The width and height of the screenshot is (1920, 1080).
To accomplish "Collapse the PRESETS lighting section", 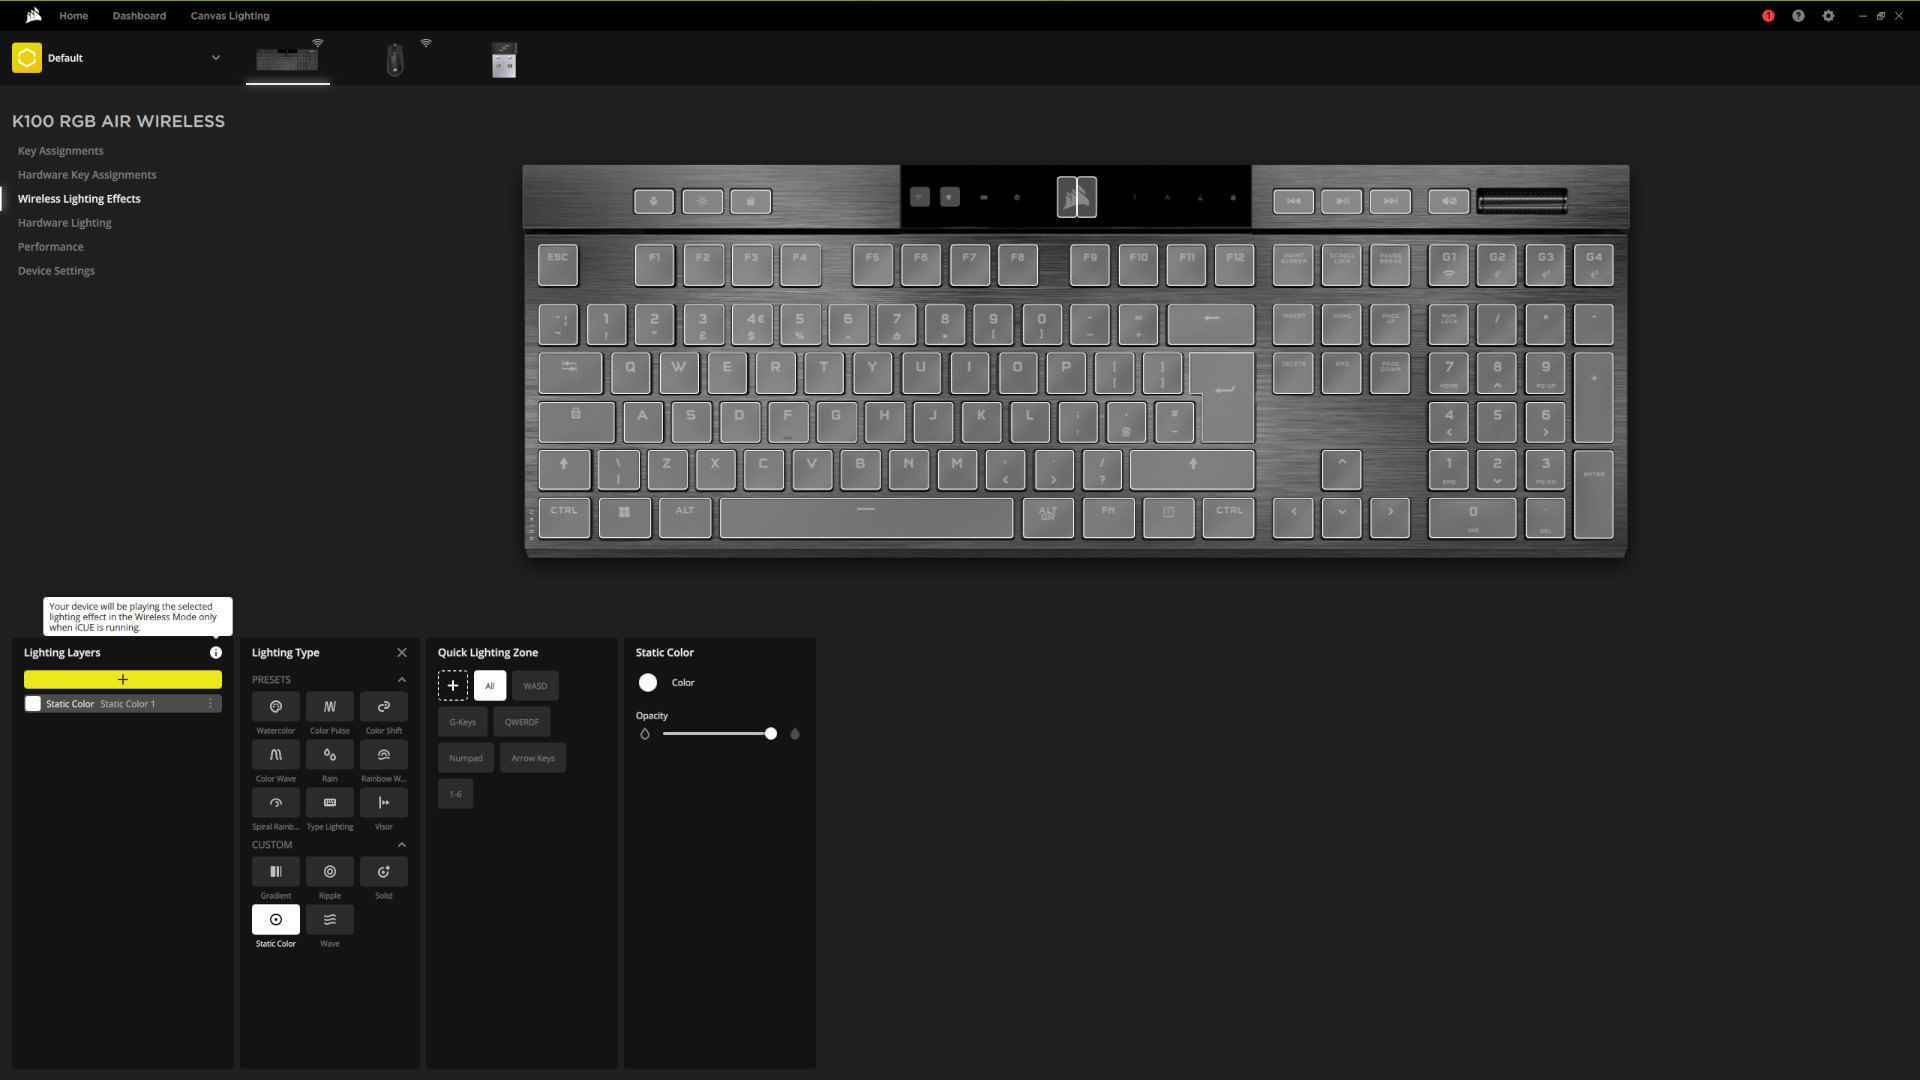I will (402, 679).
